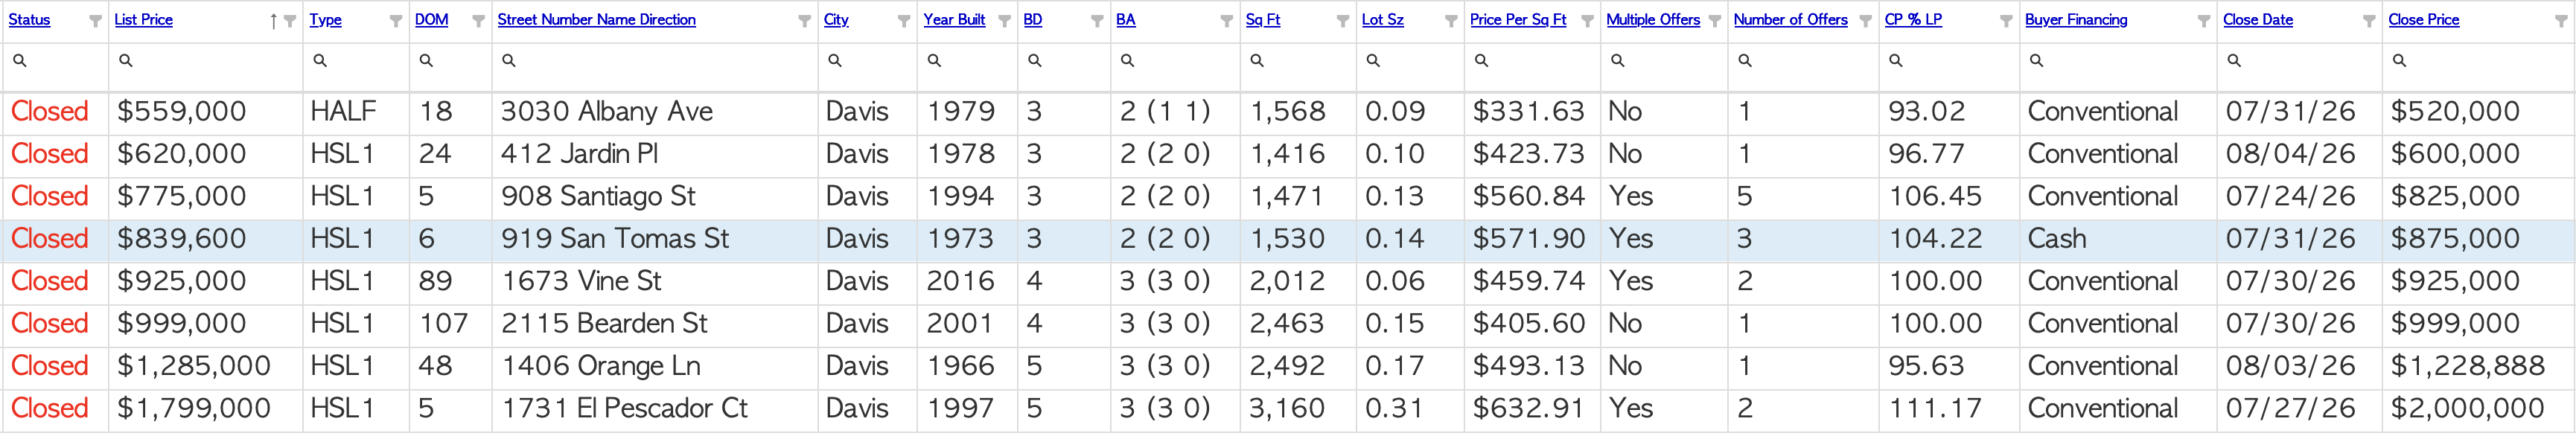The height and width of the screenshot is (436, 2576).
Task: Click the filter funnel for City column
Action: coord(904,21)
